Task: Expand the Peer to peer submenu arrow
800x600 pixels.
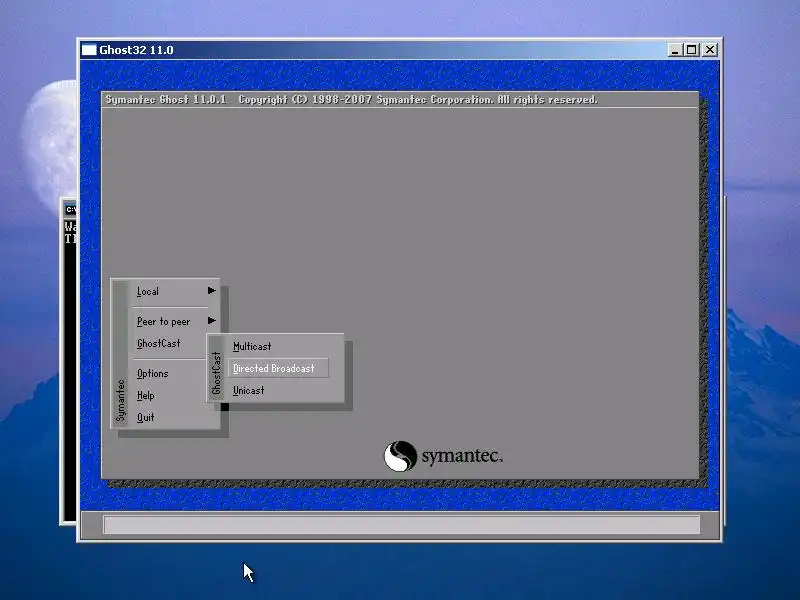Action: click(212, 320)
